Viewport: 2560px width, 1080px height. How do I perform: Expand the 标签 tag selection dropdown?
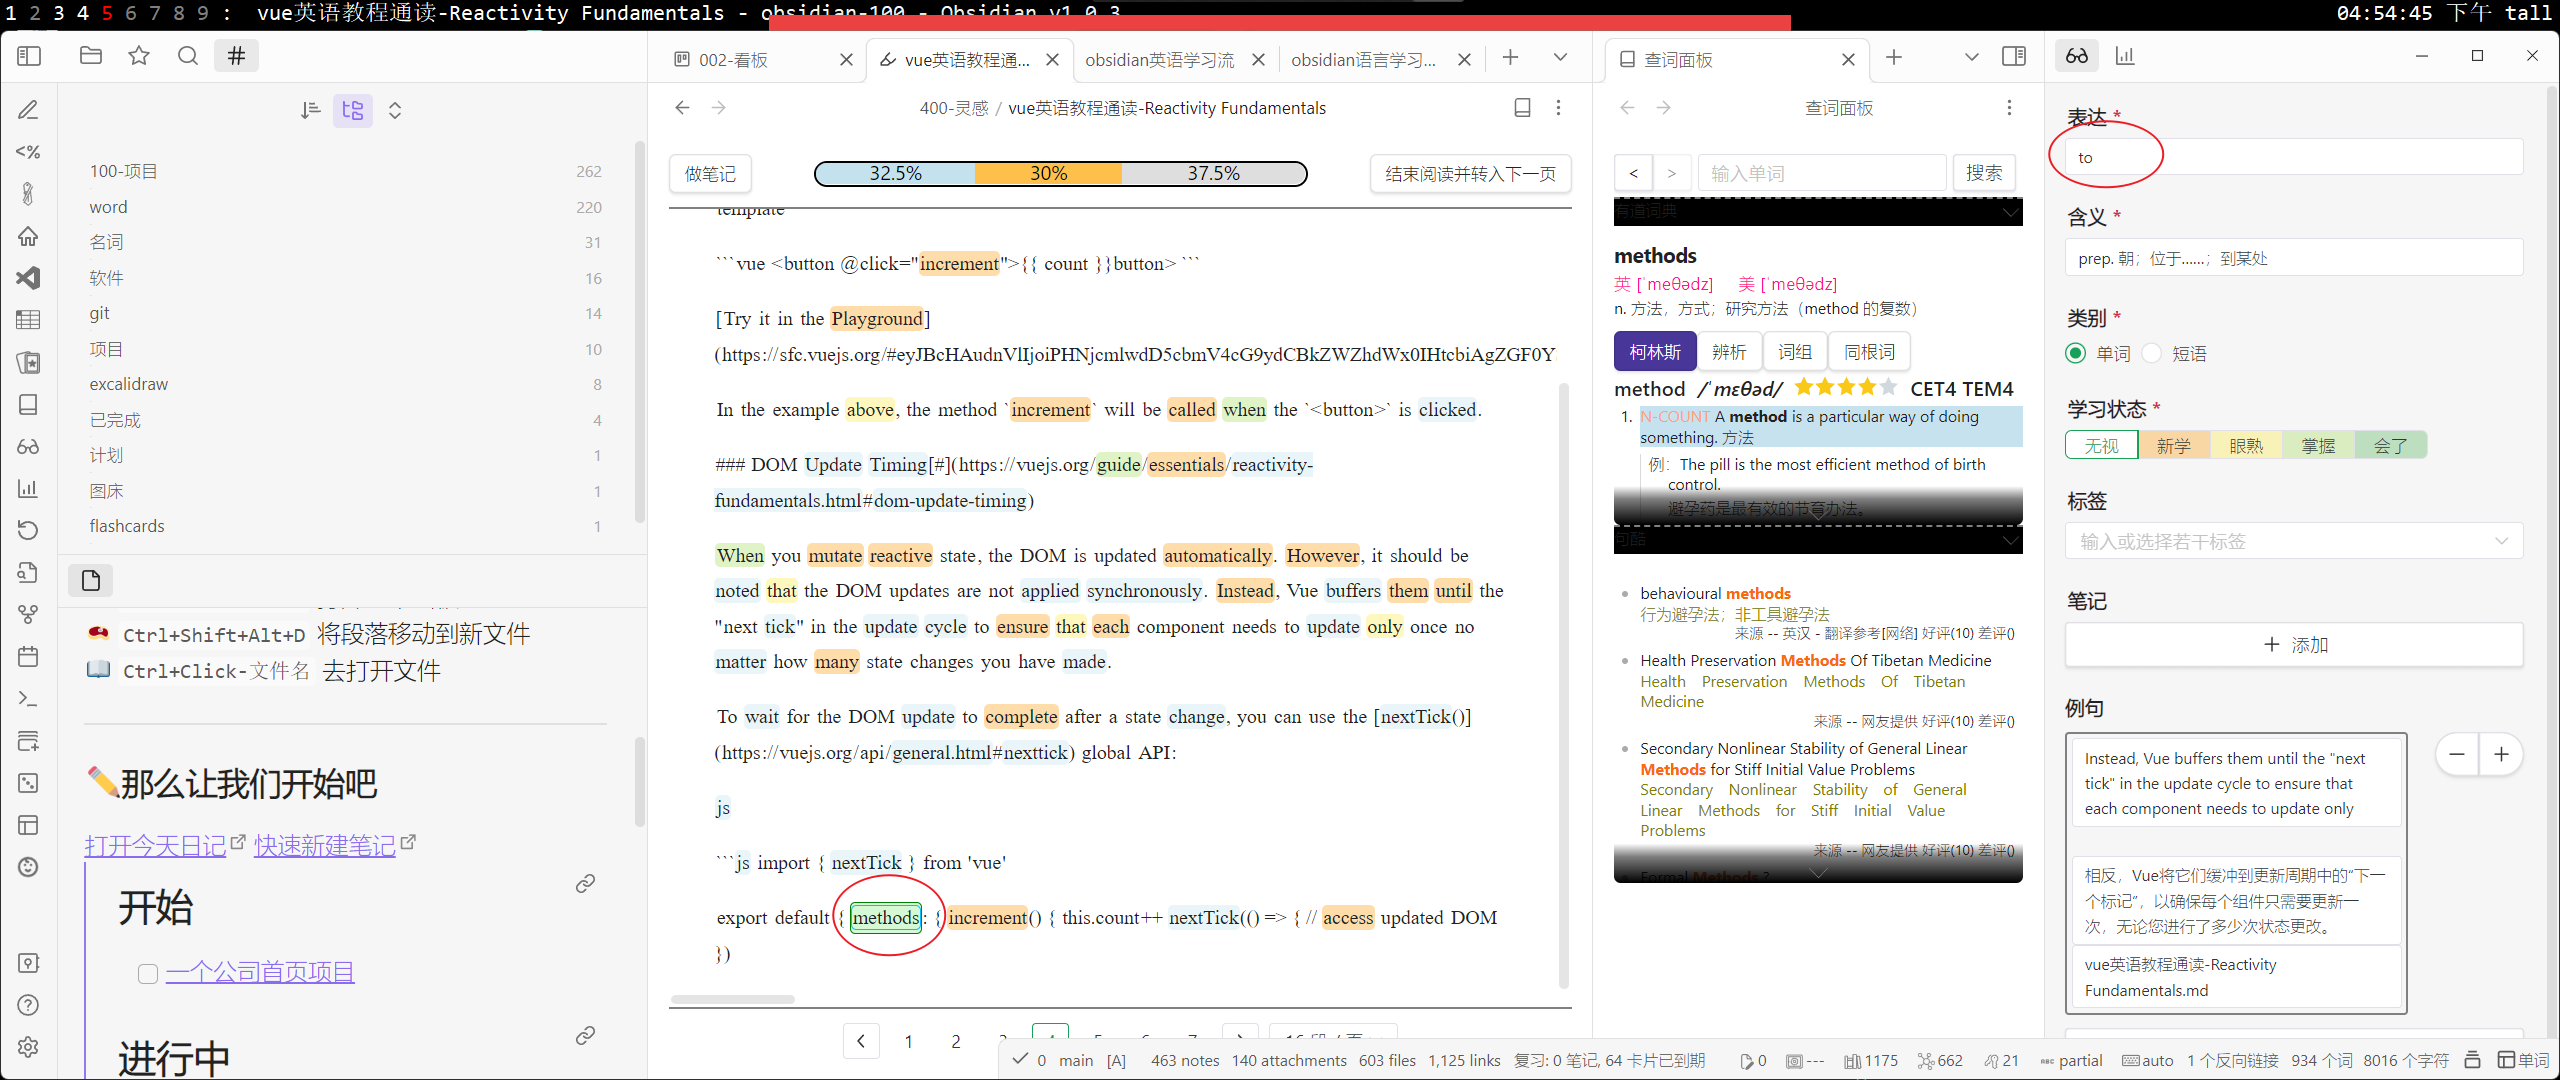click(x=2503, y=541)
